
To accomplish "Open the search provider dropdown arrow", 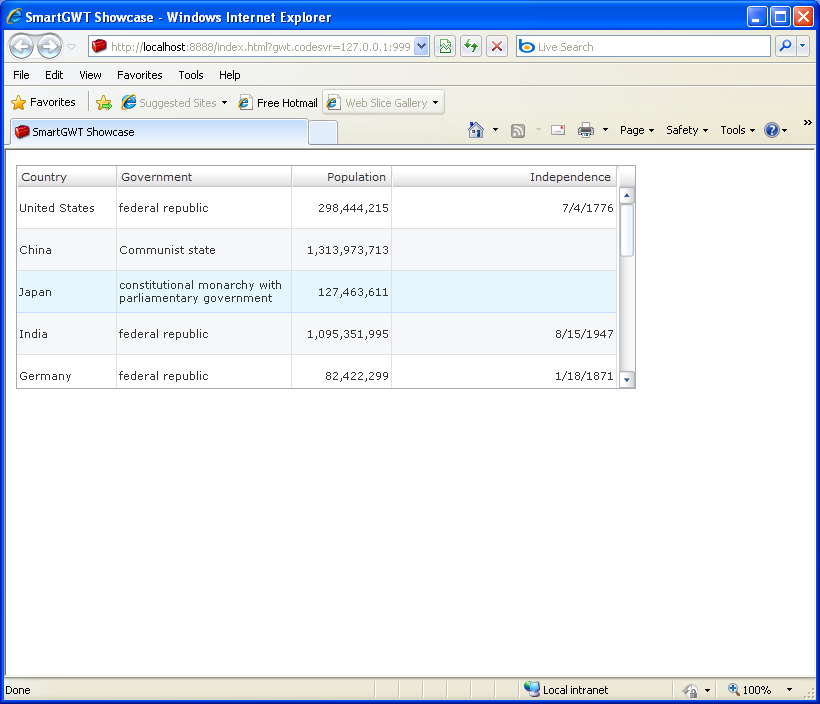I will [803, 47].
